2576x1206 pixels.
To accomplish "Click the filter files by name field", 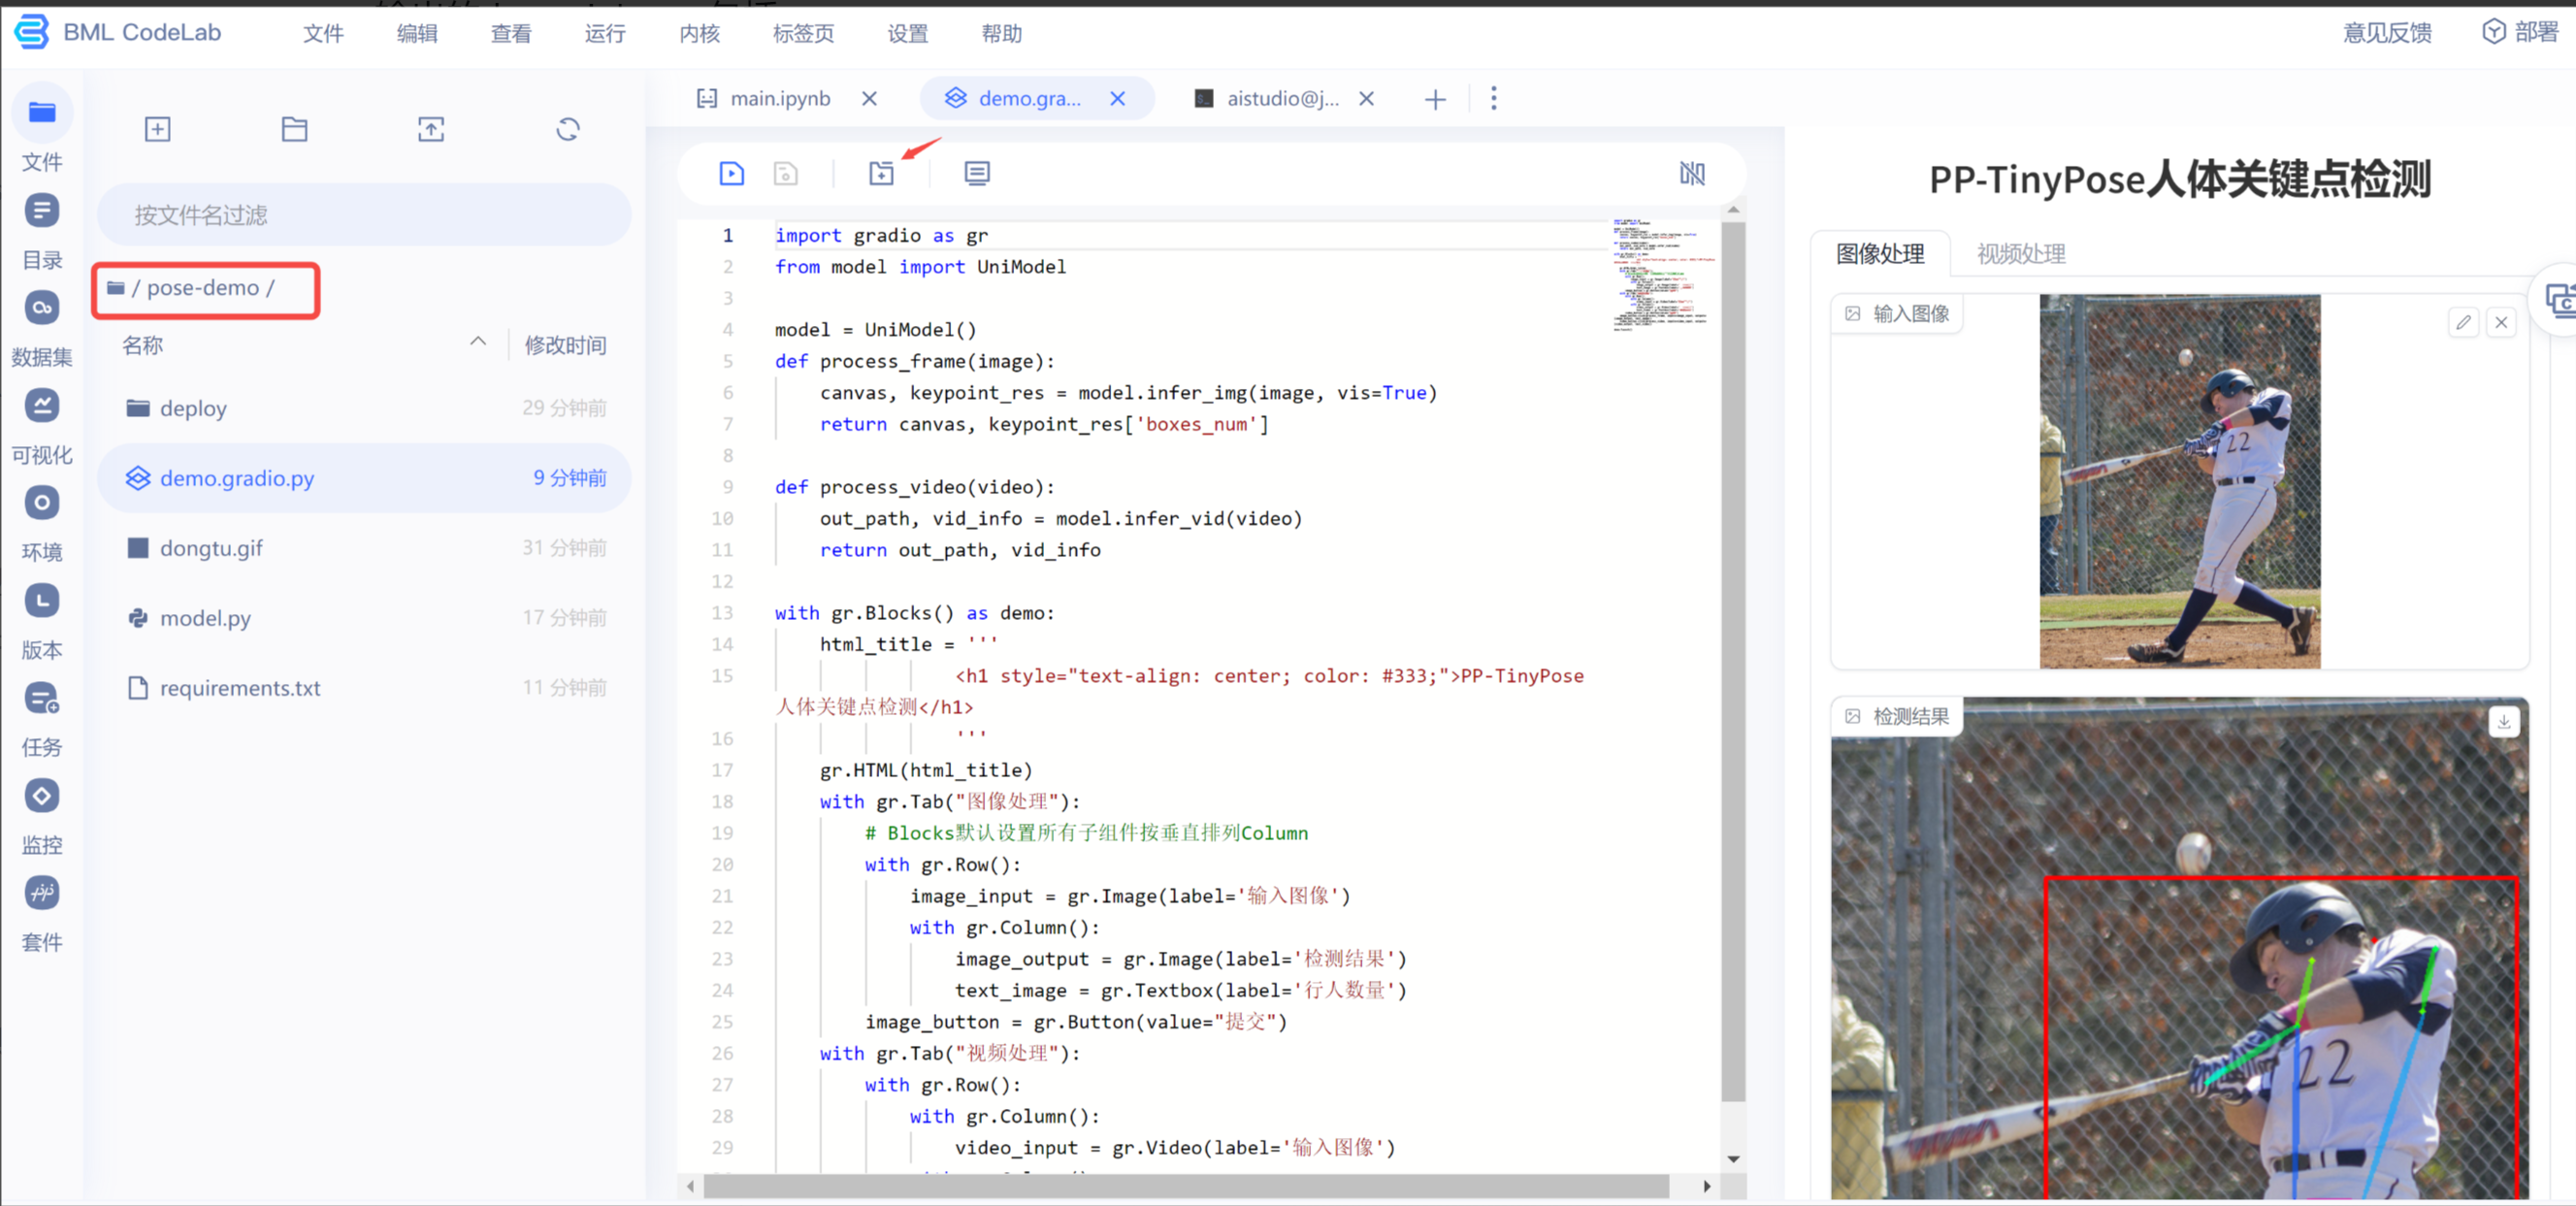I will tap(364, 215).
